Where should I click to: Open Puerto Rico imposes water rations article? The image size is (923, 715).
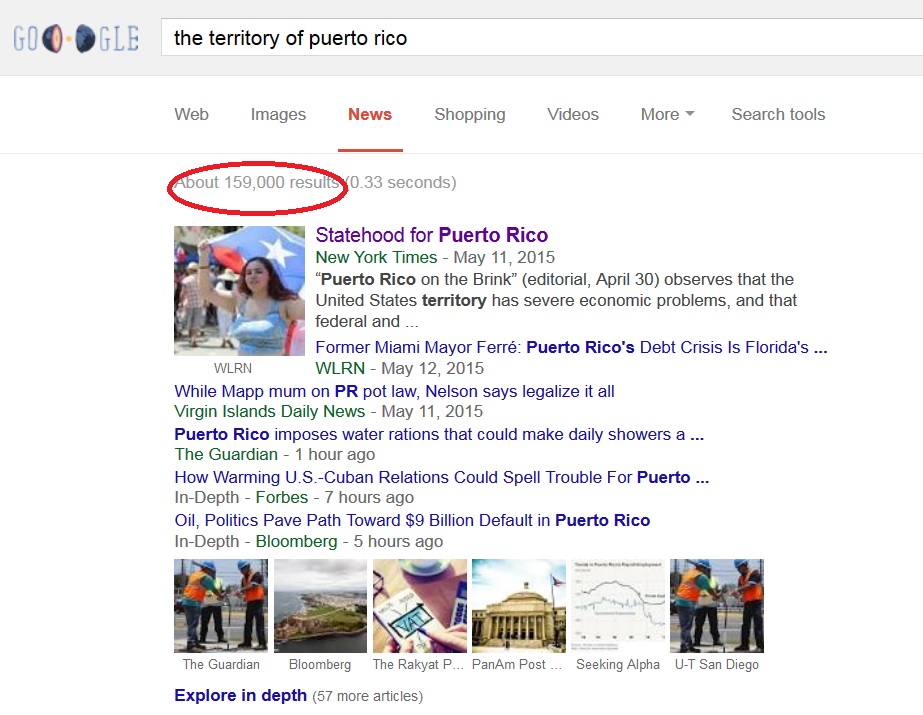pyautogui.click(x=439, y=434)
